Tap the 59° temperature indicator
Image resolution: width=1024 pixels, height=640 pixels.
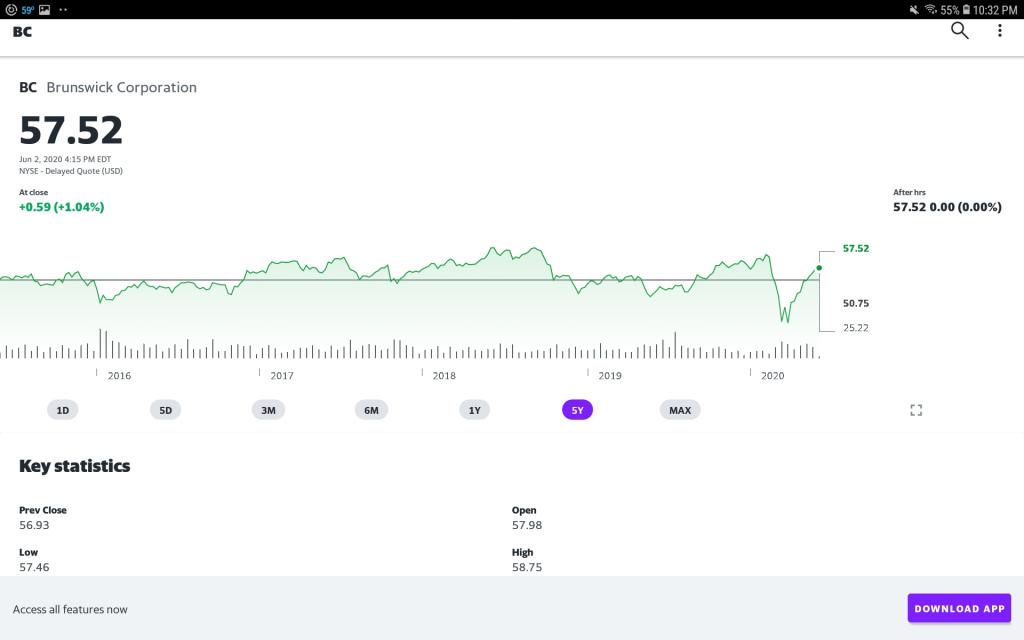coord(27,10)
